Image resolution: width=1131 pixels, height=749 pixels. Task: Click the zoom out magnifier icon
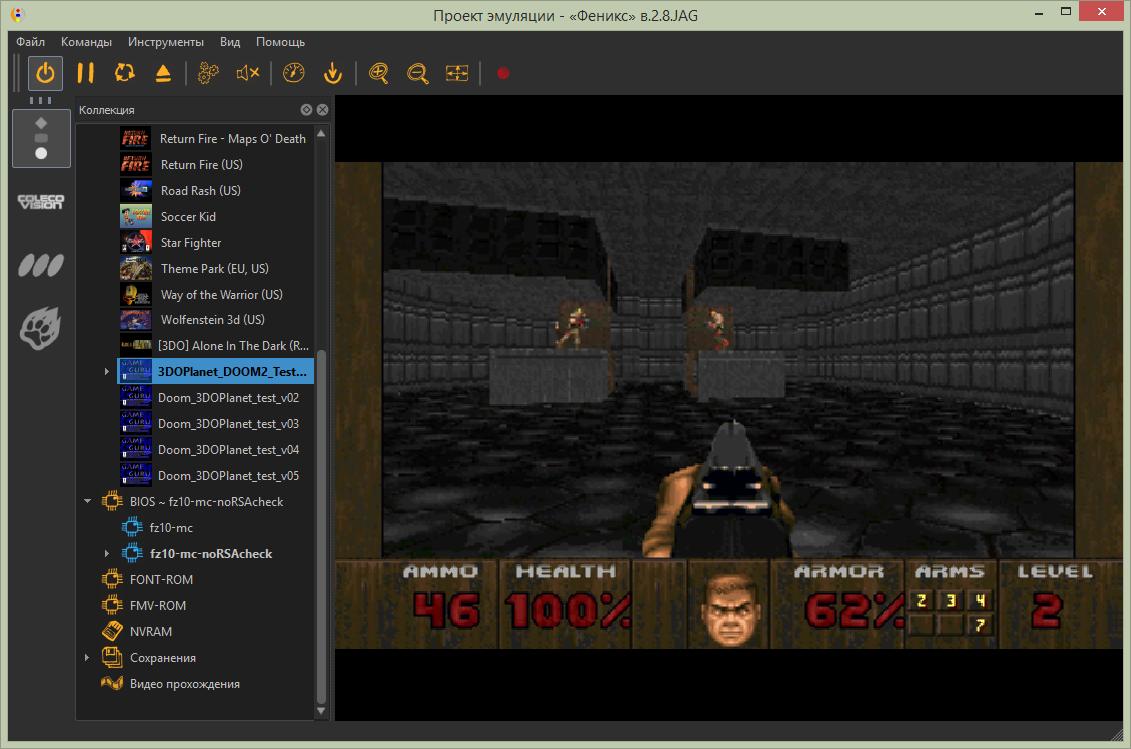tap(418, 73)
